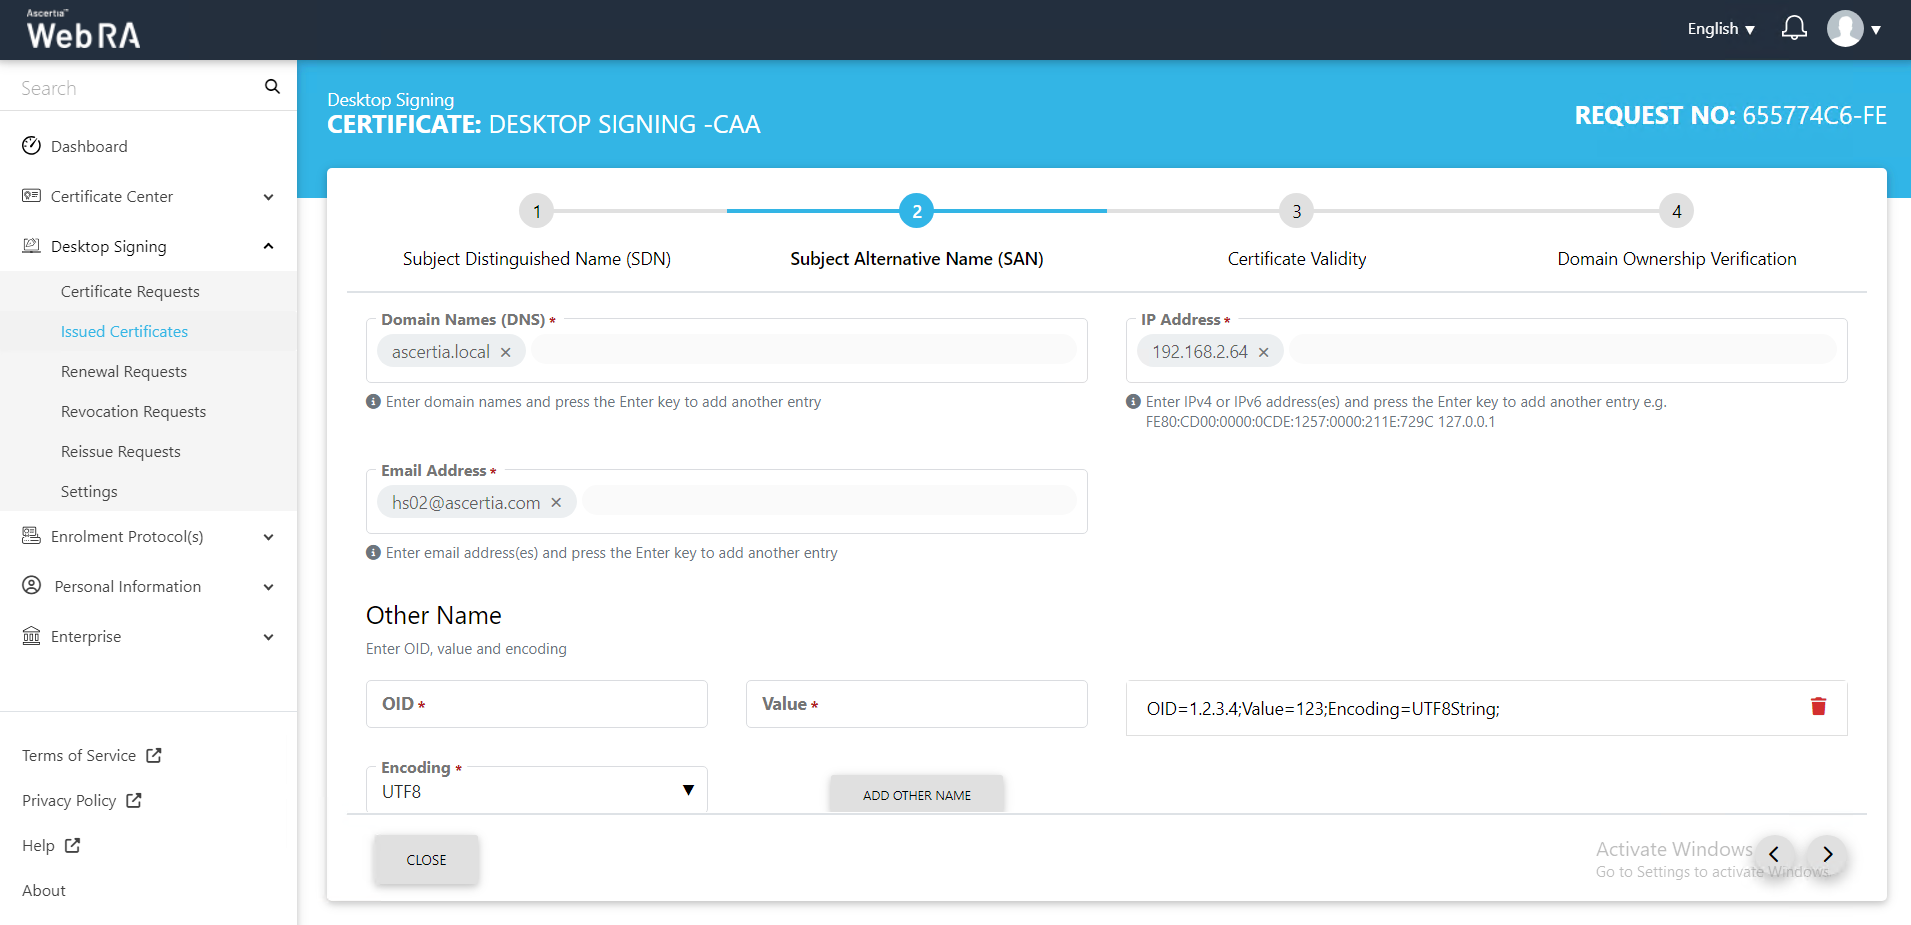
Task: Click into the OID input field
Action: point(537,704)
